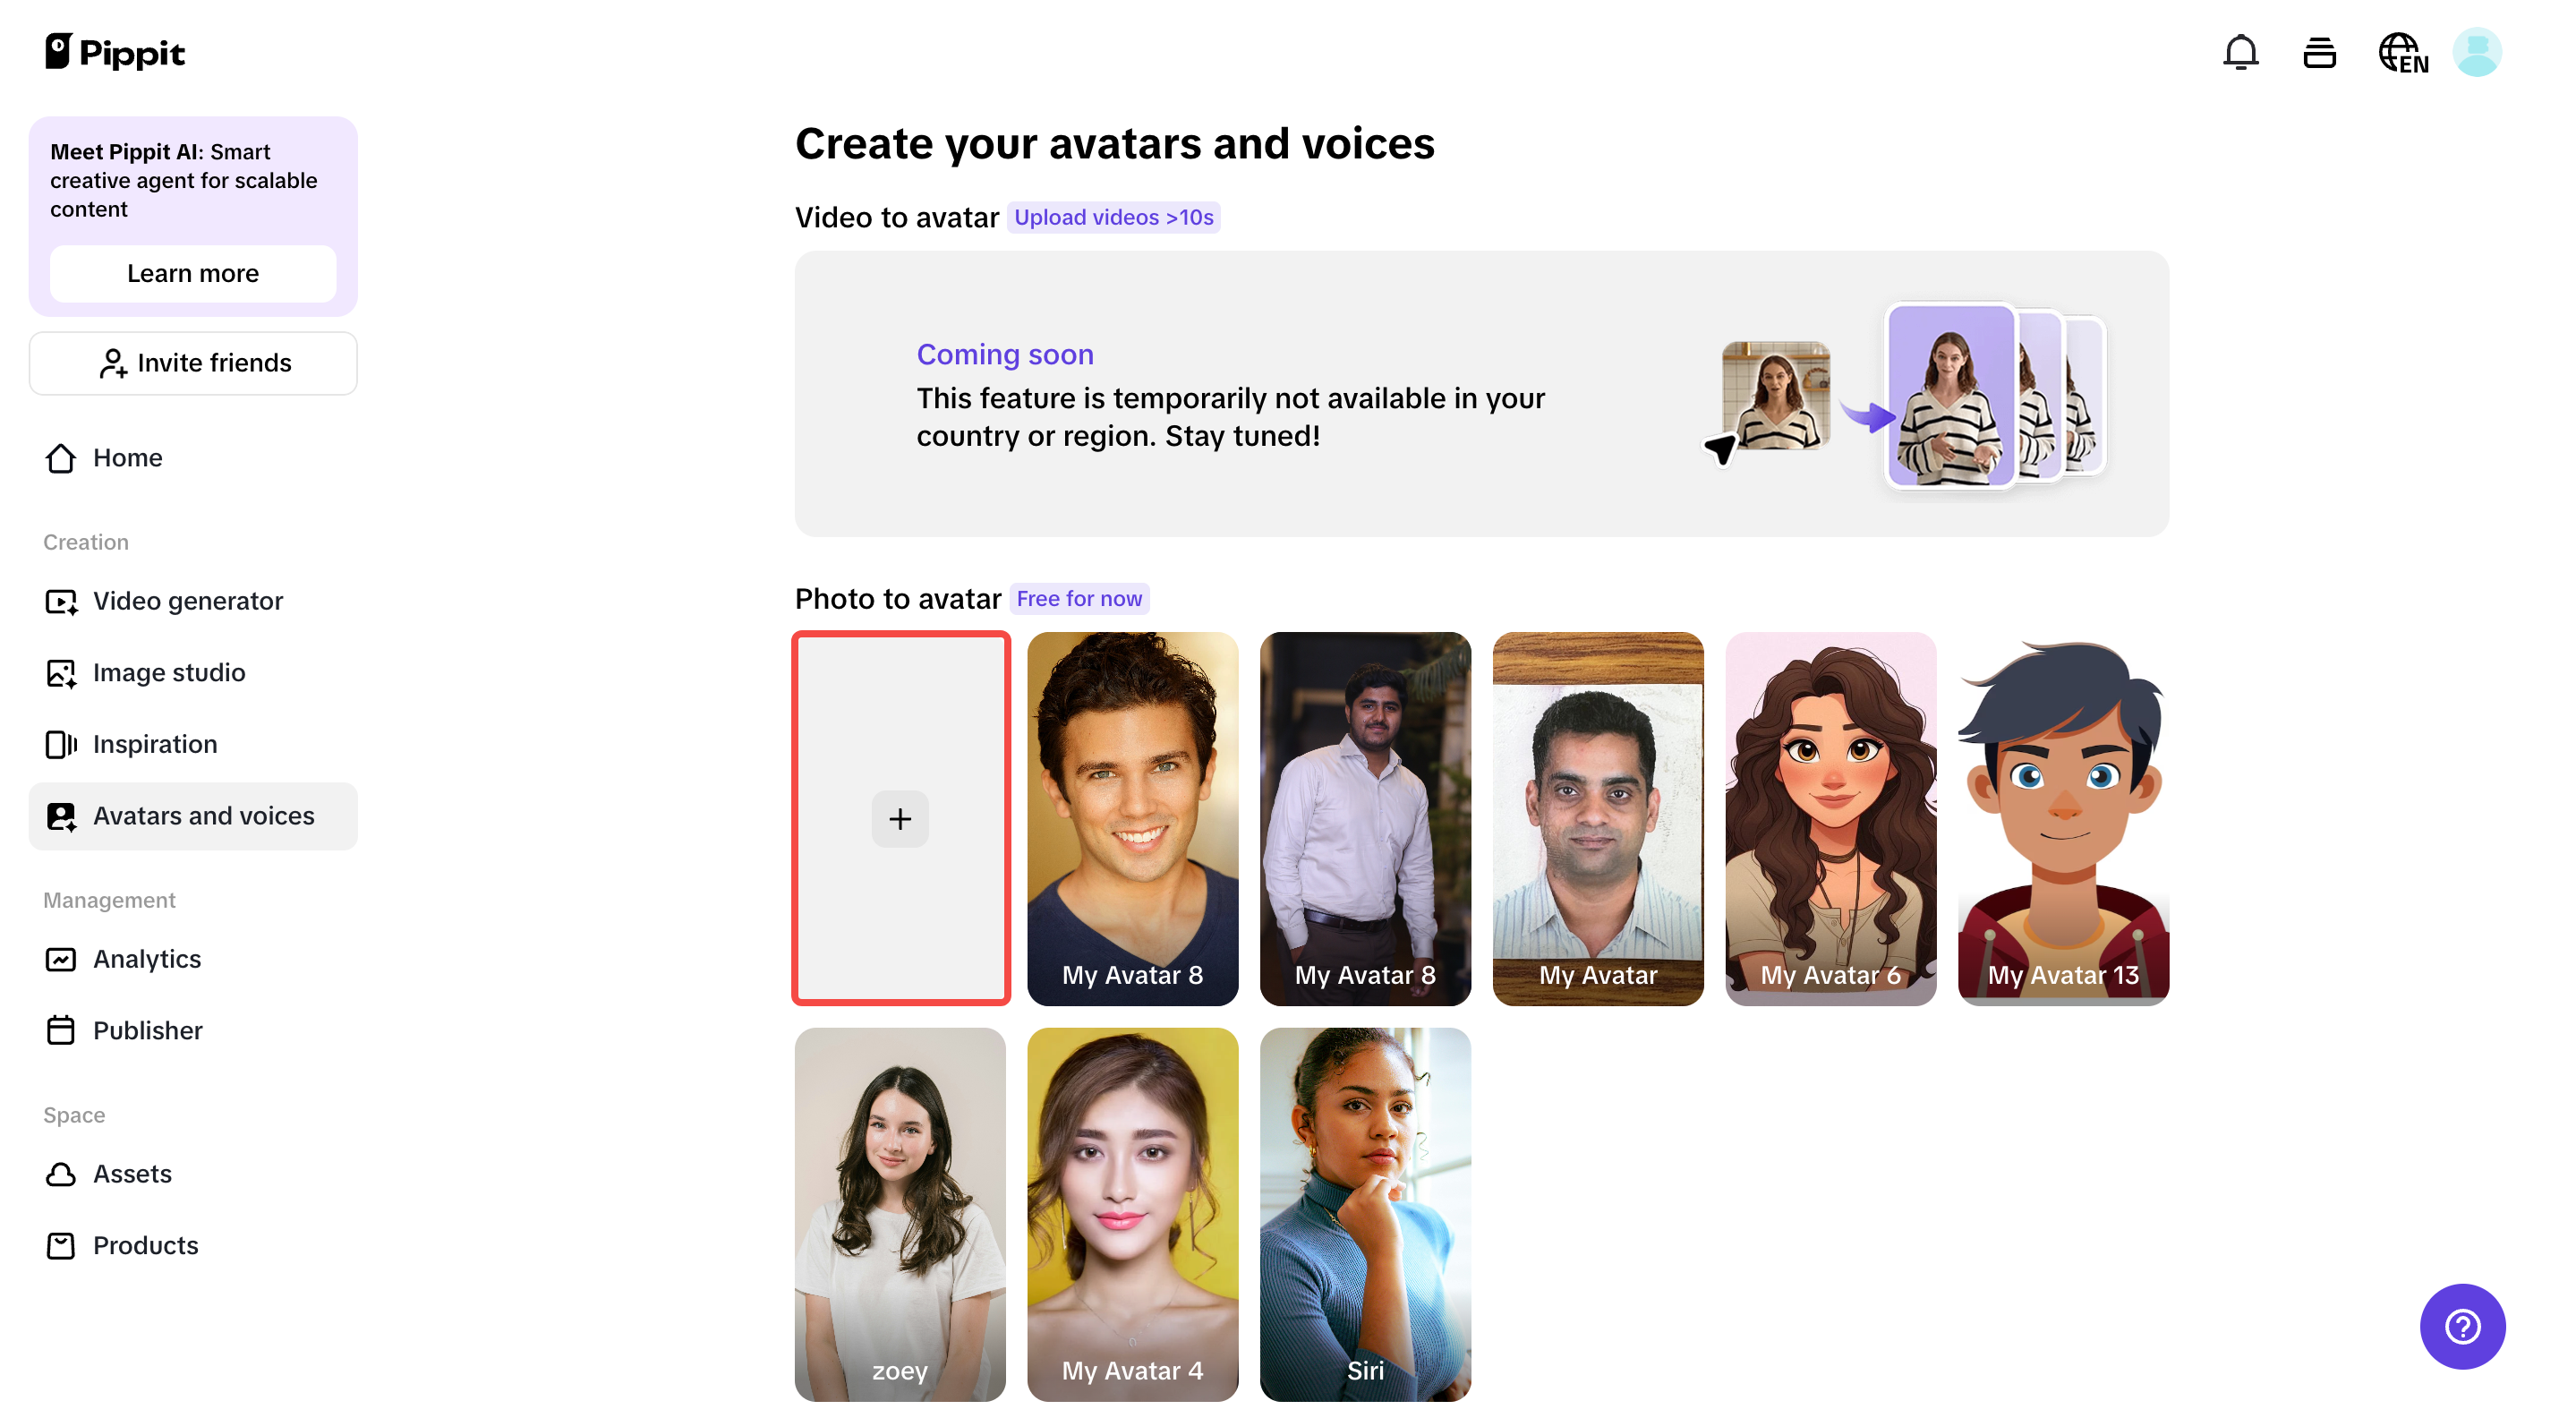This screenshot has height=1418, width=2576.
Task: Click the add new avatar tile
Action: pos(900,819)
